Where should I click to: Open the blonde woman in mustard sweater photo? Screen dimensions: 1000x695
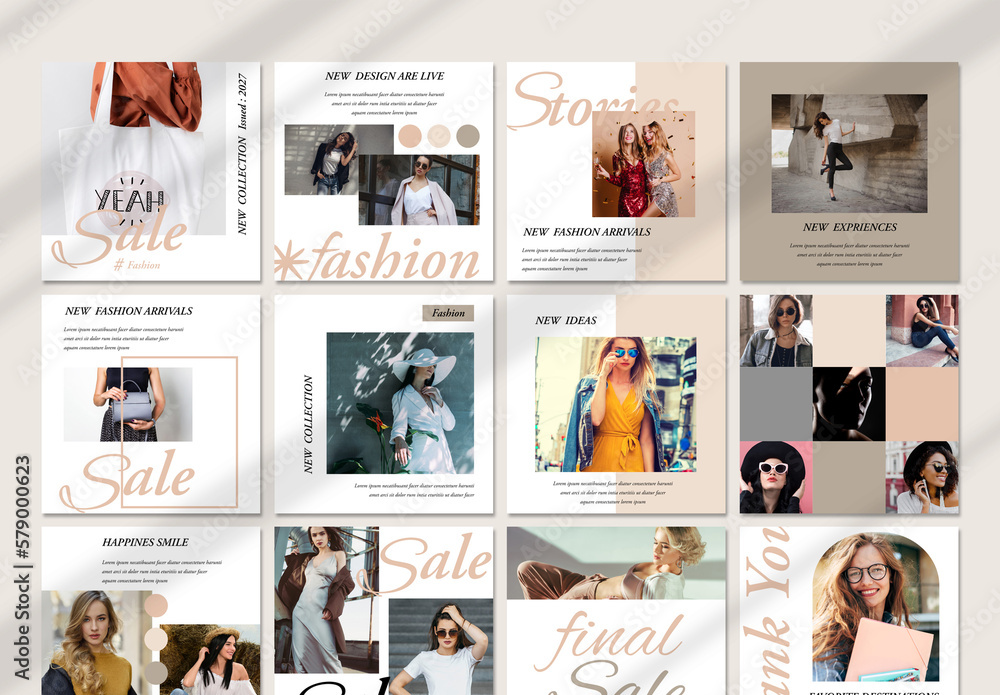pyautogui.click(x=97, y=643)
